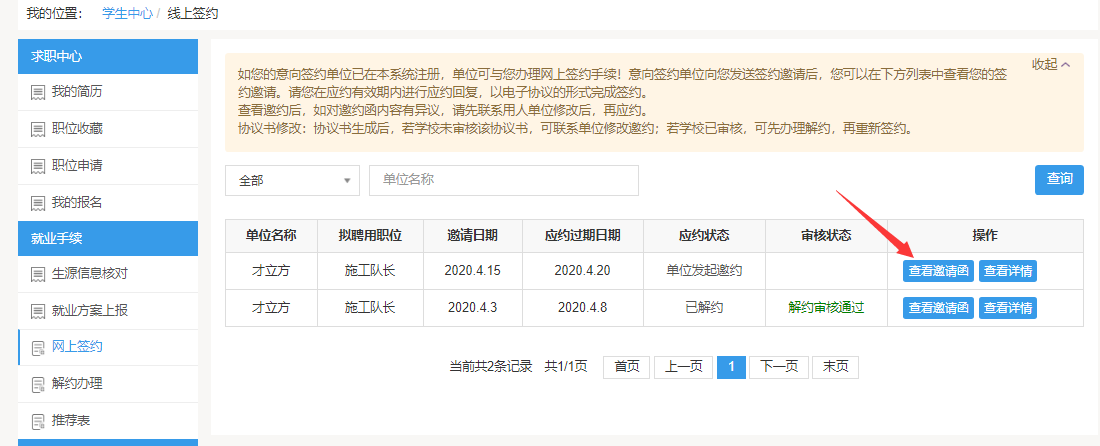Screen dimensions: 1100x446
Task: Click the 就业方案上报 sidebar icon
Action: [x=38, y=311]
